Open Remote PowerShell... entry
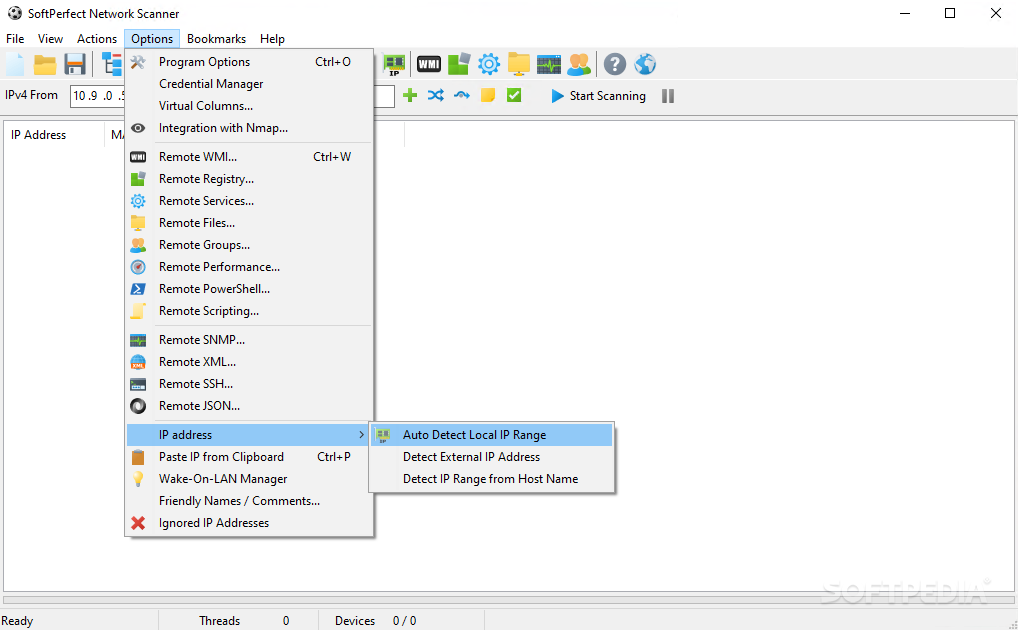1018x630 pixels. (x=250, y=289)
